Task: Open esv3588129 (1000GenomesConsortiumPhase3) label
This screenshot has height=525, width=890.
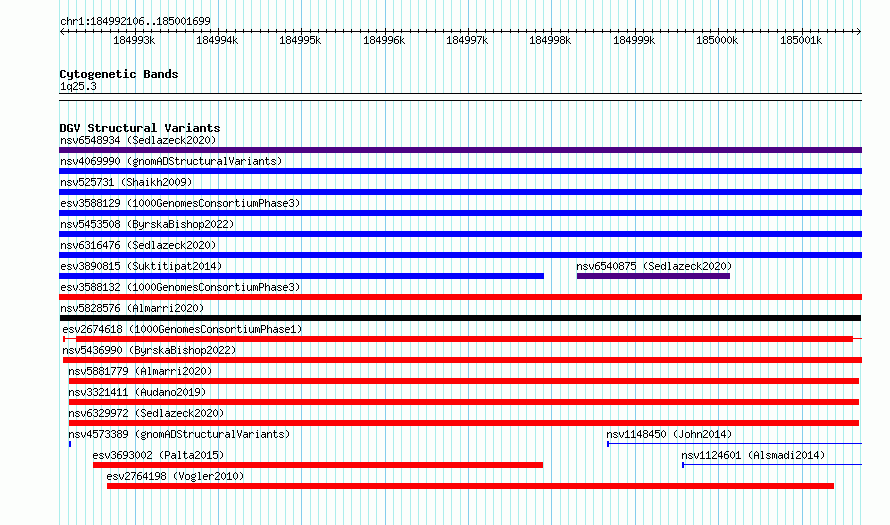Action: click(x=180, y=203)
